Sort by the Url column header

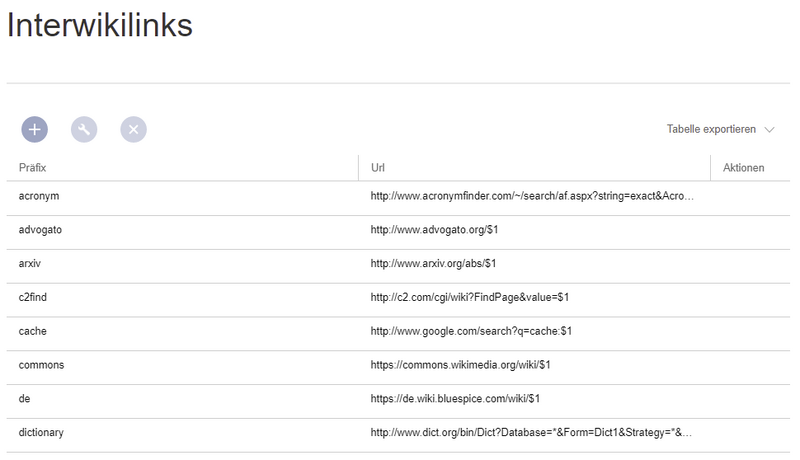pyautogui.click(x=378, y=167)
